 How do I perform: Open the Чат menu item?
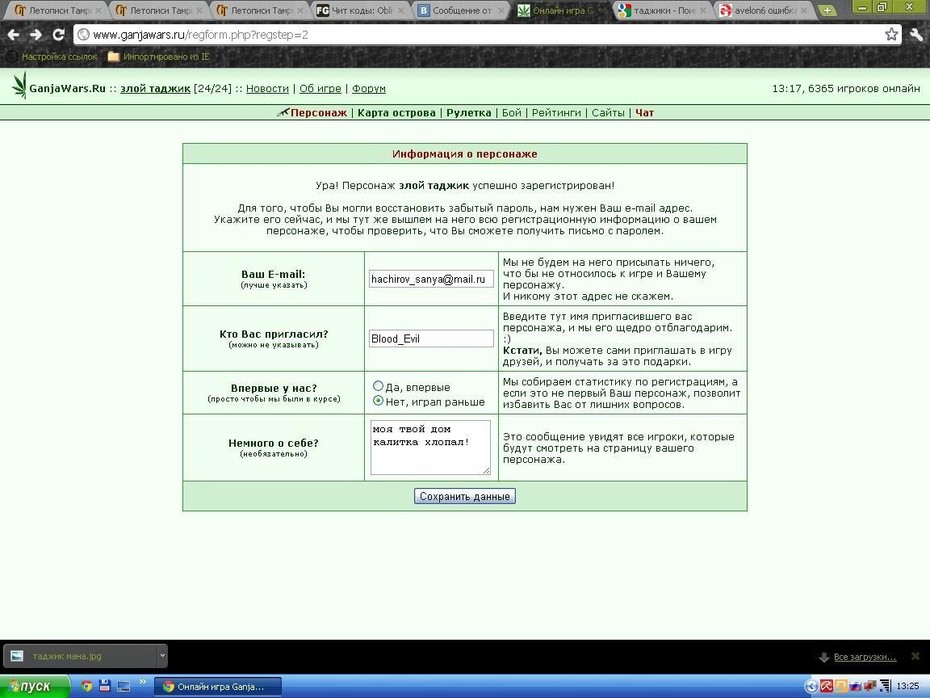[645, 113]
